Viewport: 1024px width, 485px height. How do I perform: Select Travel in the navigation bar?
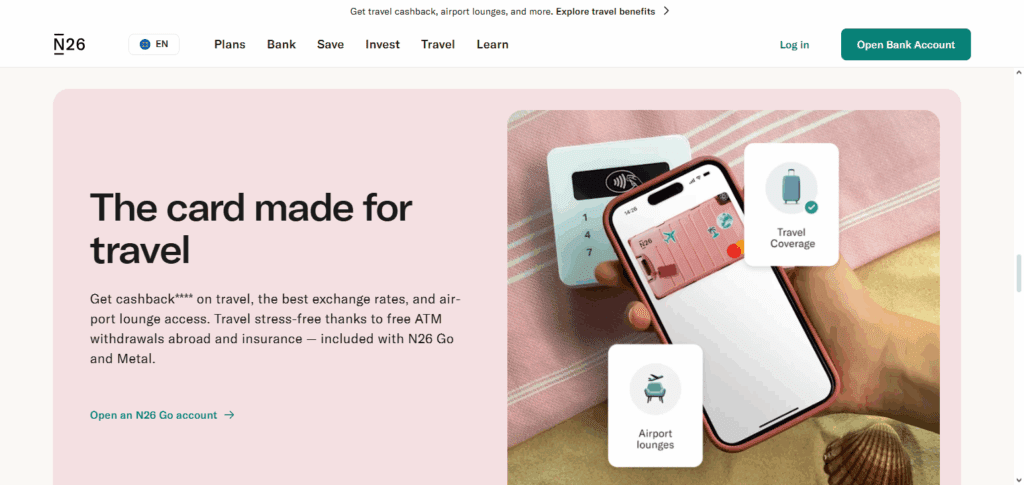(438, 44)
